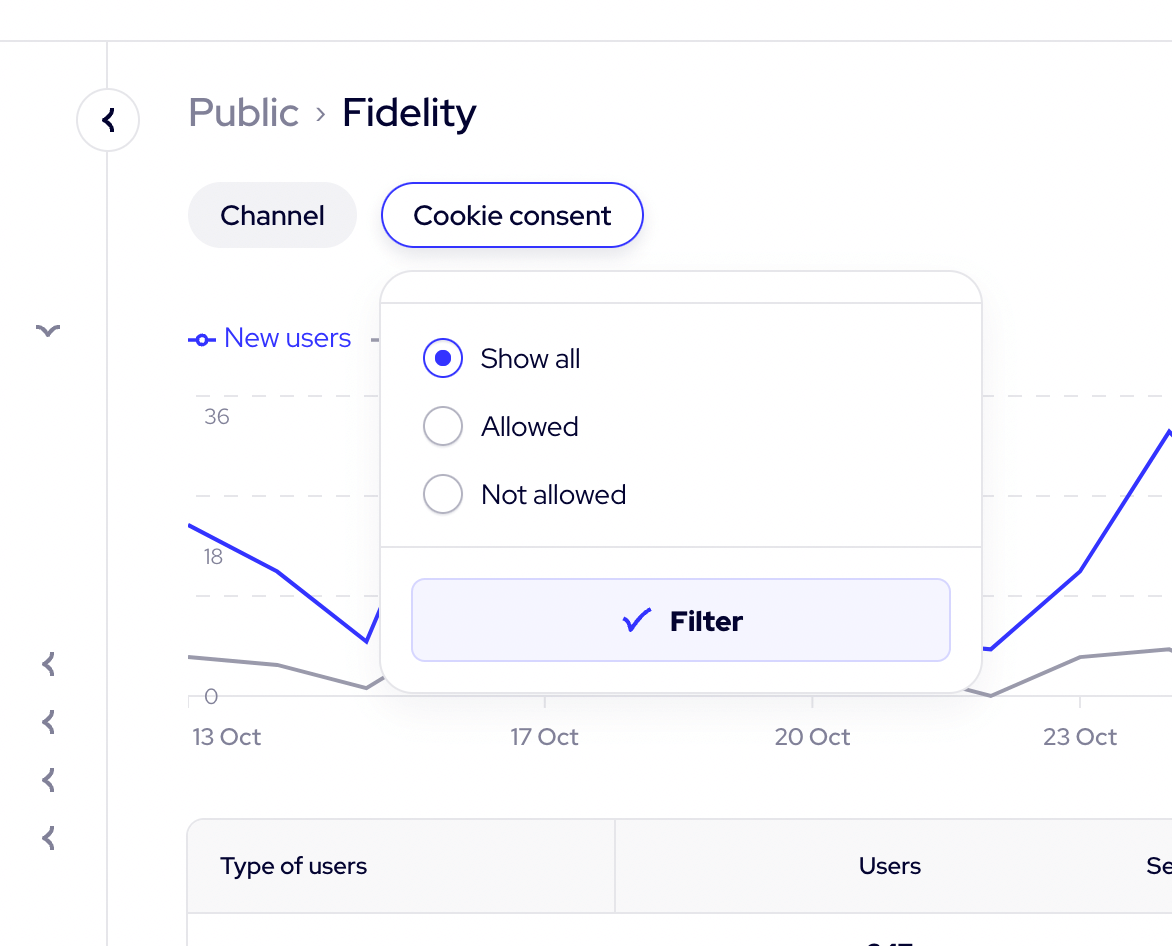Open the Channel filter dropdown
1172x946 pixels.
[272, 215]
